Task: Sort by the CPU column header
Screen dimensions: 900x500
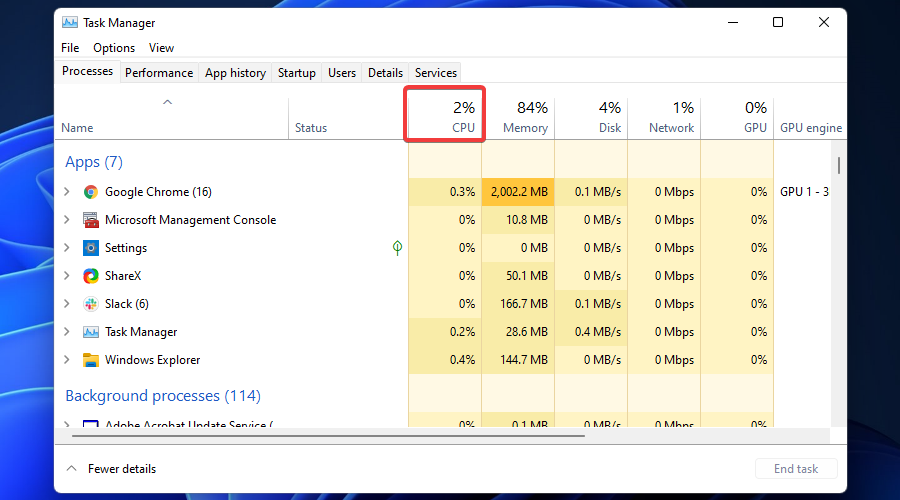Action: point(445,118)
